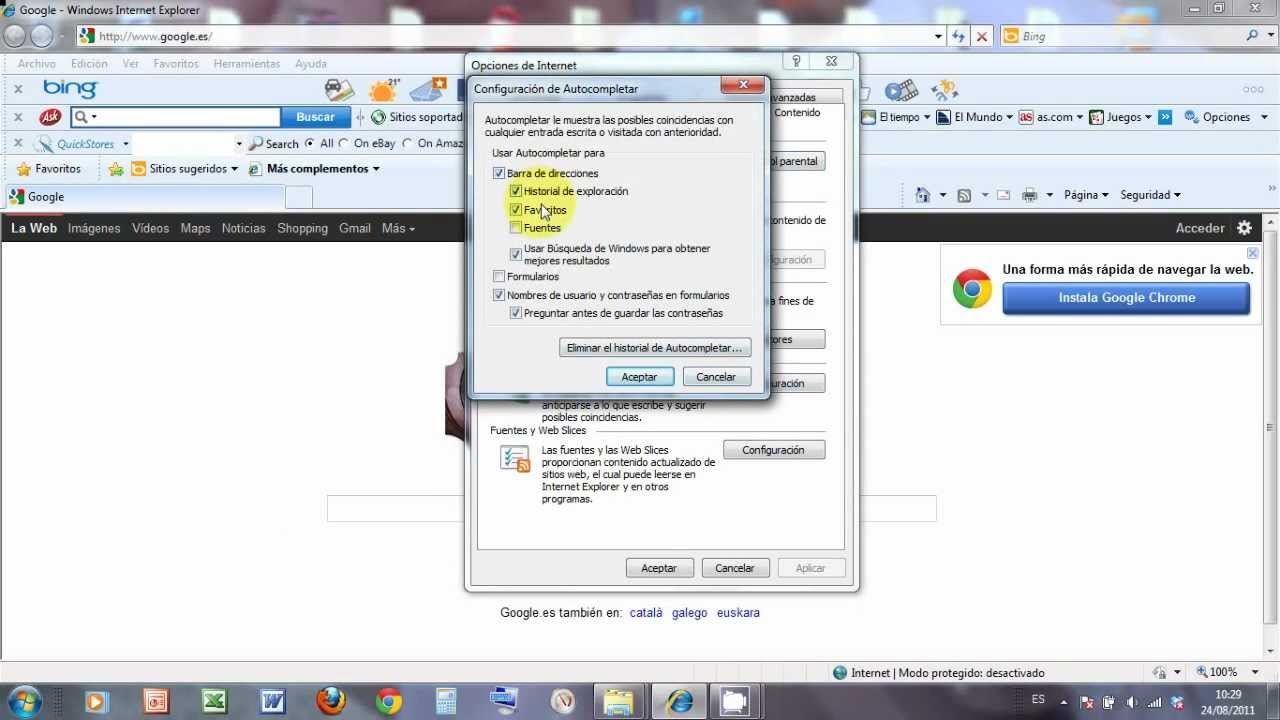This screenshot has height=720, width=1280.
Task: Click the Favoritos star button
Action: [x=47, y=169]
